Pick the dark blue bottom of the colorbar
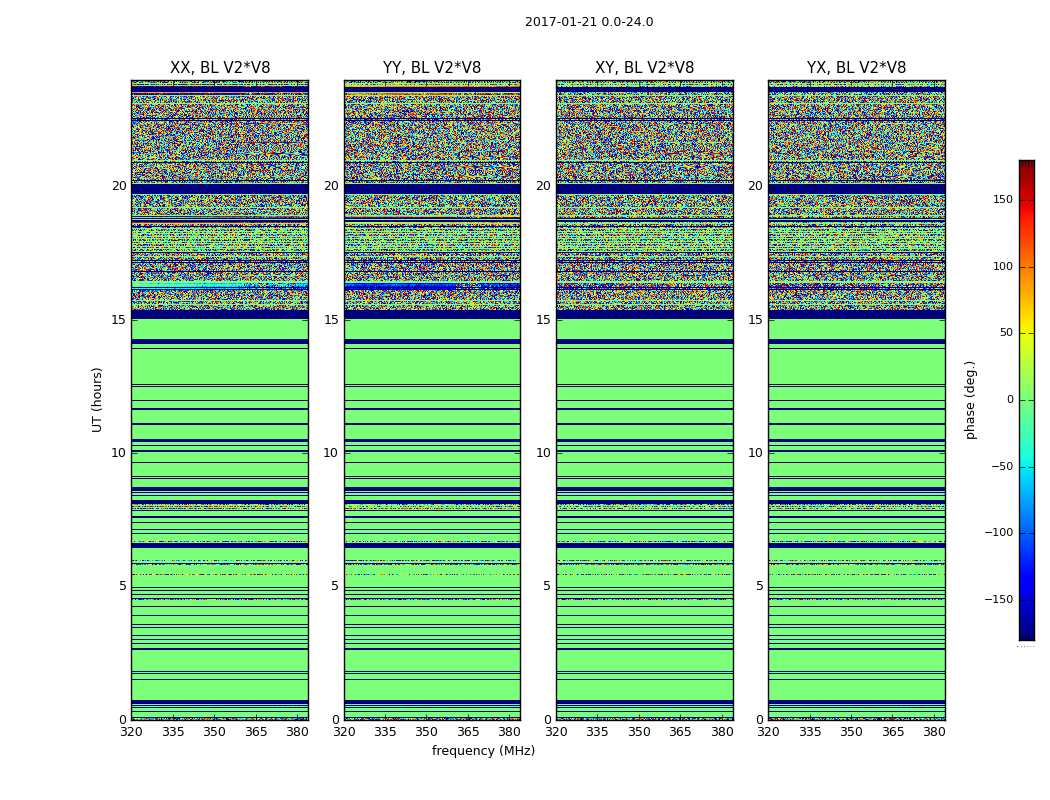This screenshot has width=1050, height=800. coord(1026,634)
